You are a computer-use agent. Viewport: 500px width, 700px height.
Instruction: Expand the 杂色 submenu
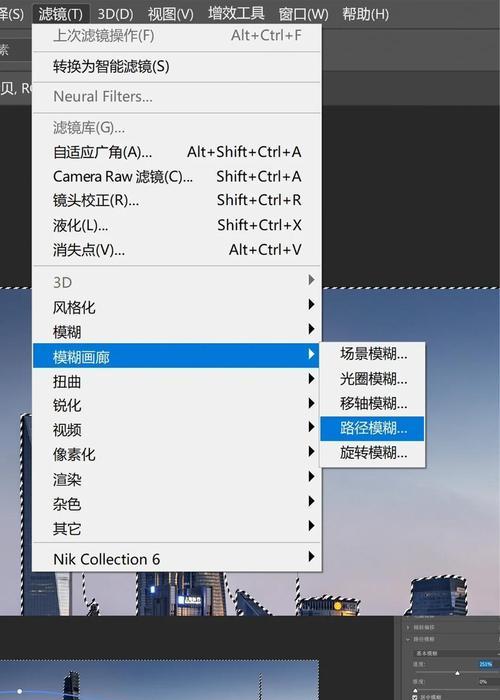coord(177,504)
